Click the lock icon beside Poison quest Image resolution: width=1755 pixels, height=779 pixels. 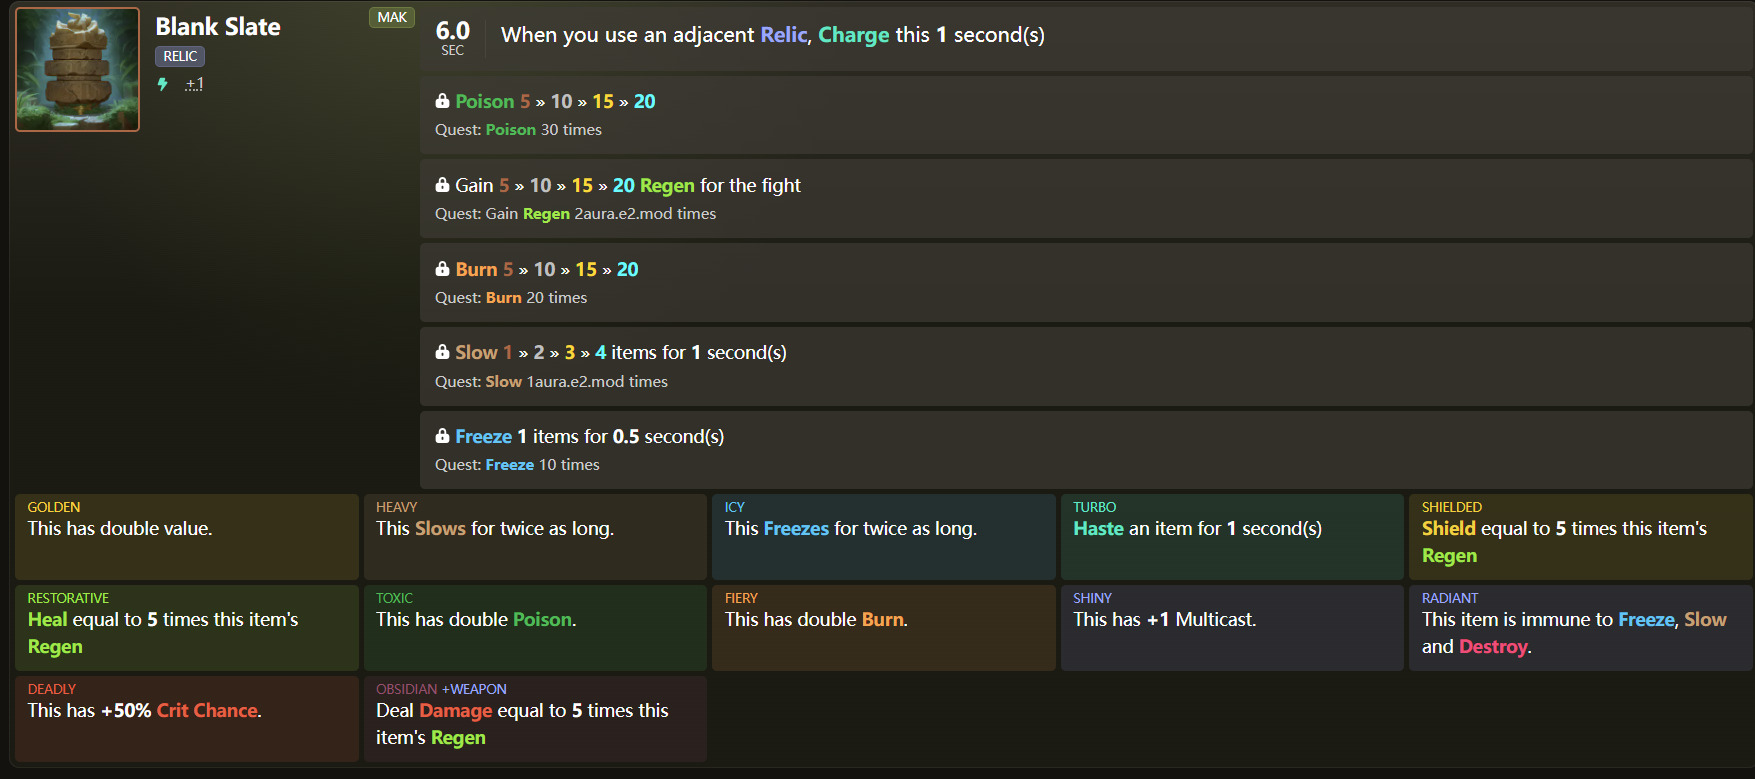(x=442, y=101)
